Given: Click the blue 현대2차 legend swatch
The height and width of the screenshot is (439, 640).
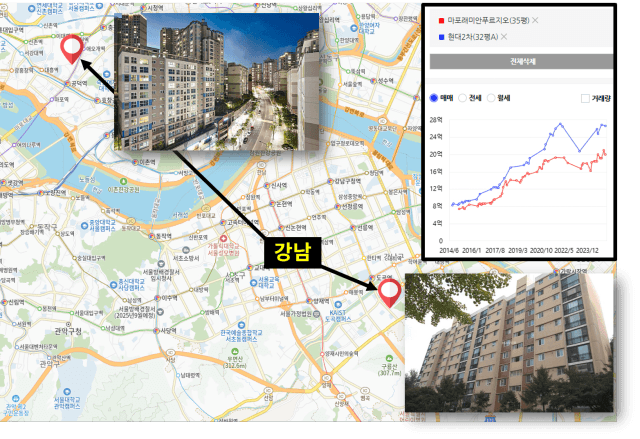Looking at the screenshot, I should [441, 37].
